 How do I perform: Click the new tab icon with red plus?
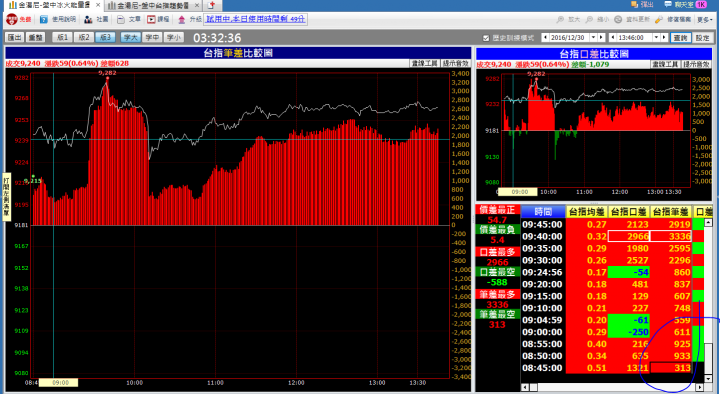coord(211,6)
